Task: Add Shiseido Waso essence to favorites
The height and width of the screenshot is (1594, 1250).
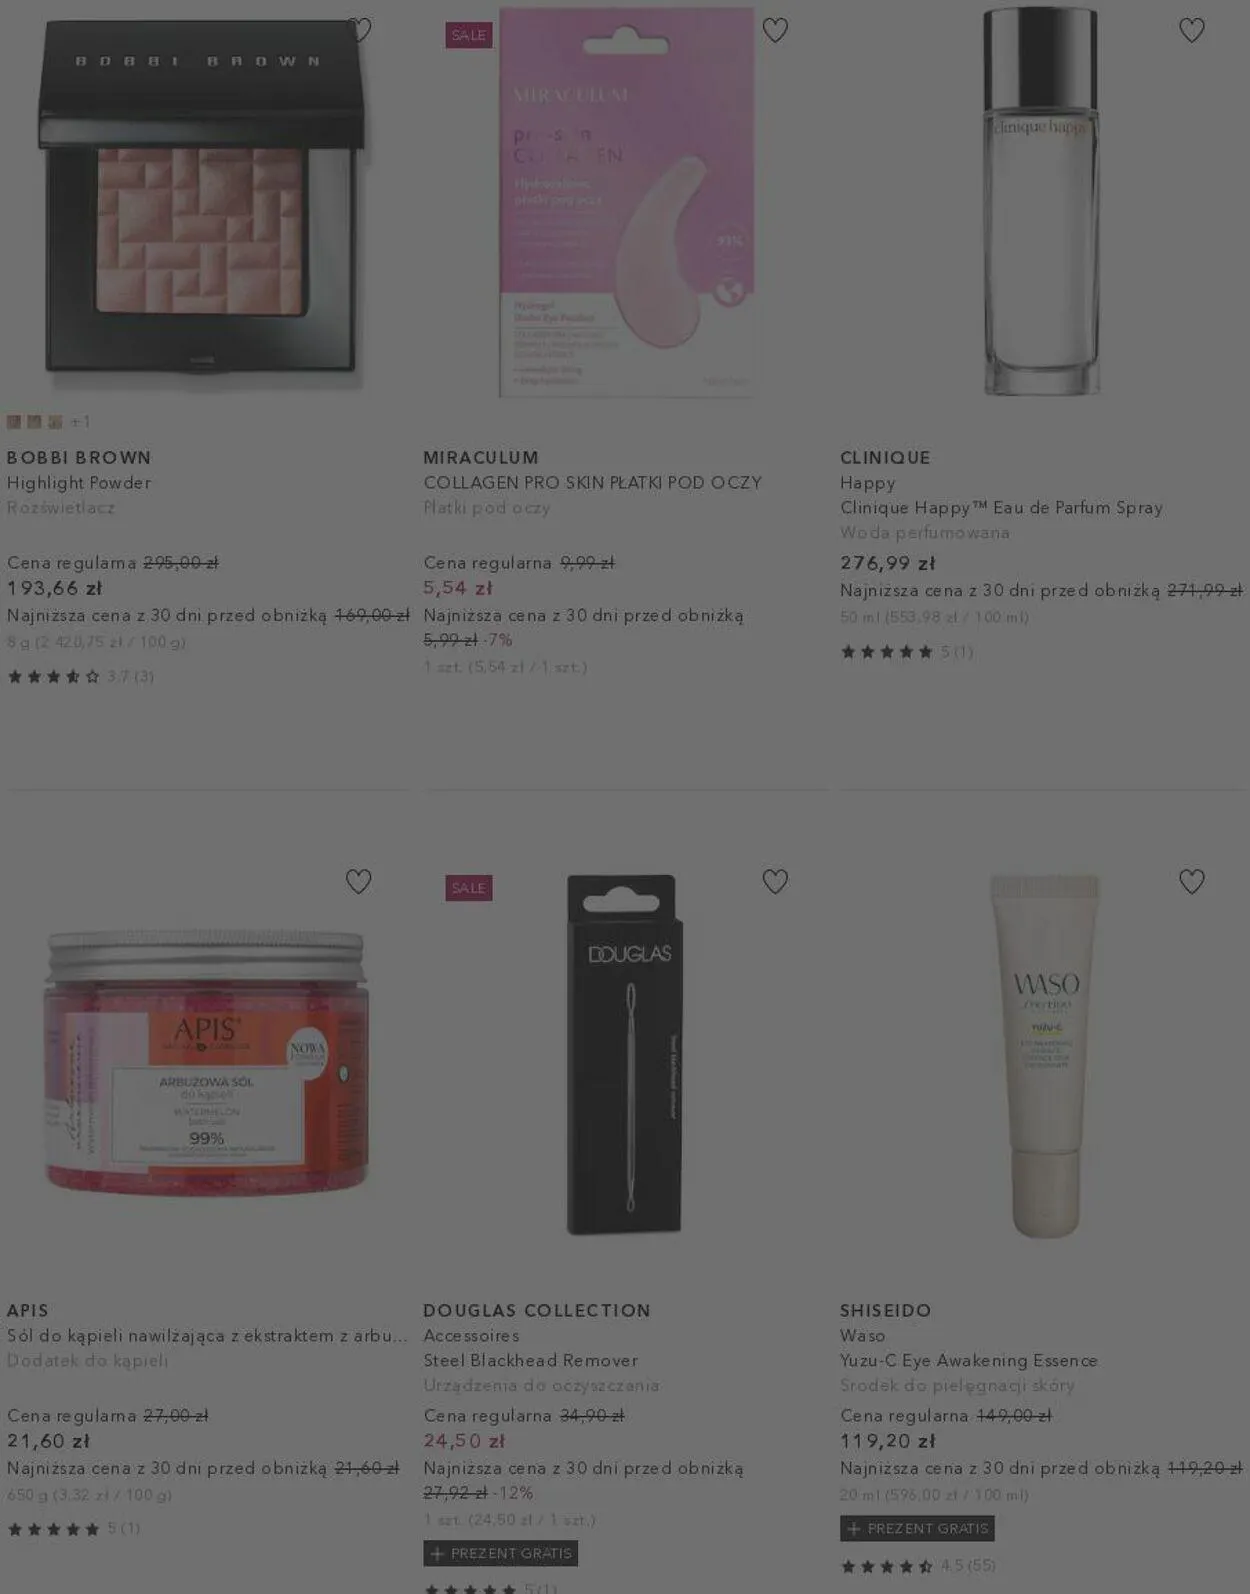Action: point(1191,881)
